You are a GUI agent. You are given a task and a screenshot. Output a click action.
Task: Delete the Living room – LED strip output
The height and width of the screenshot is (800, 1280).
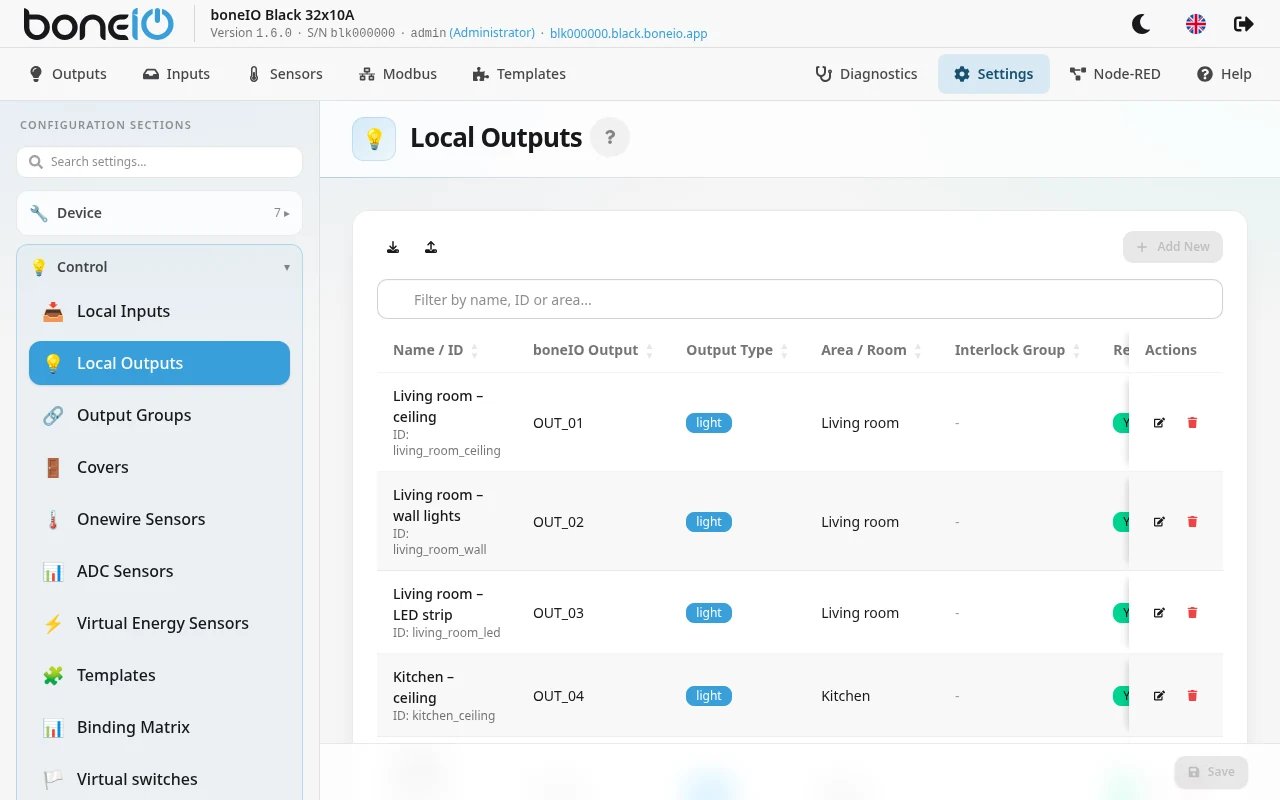[x=1192, y=612]
